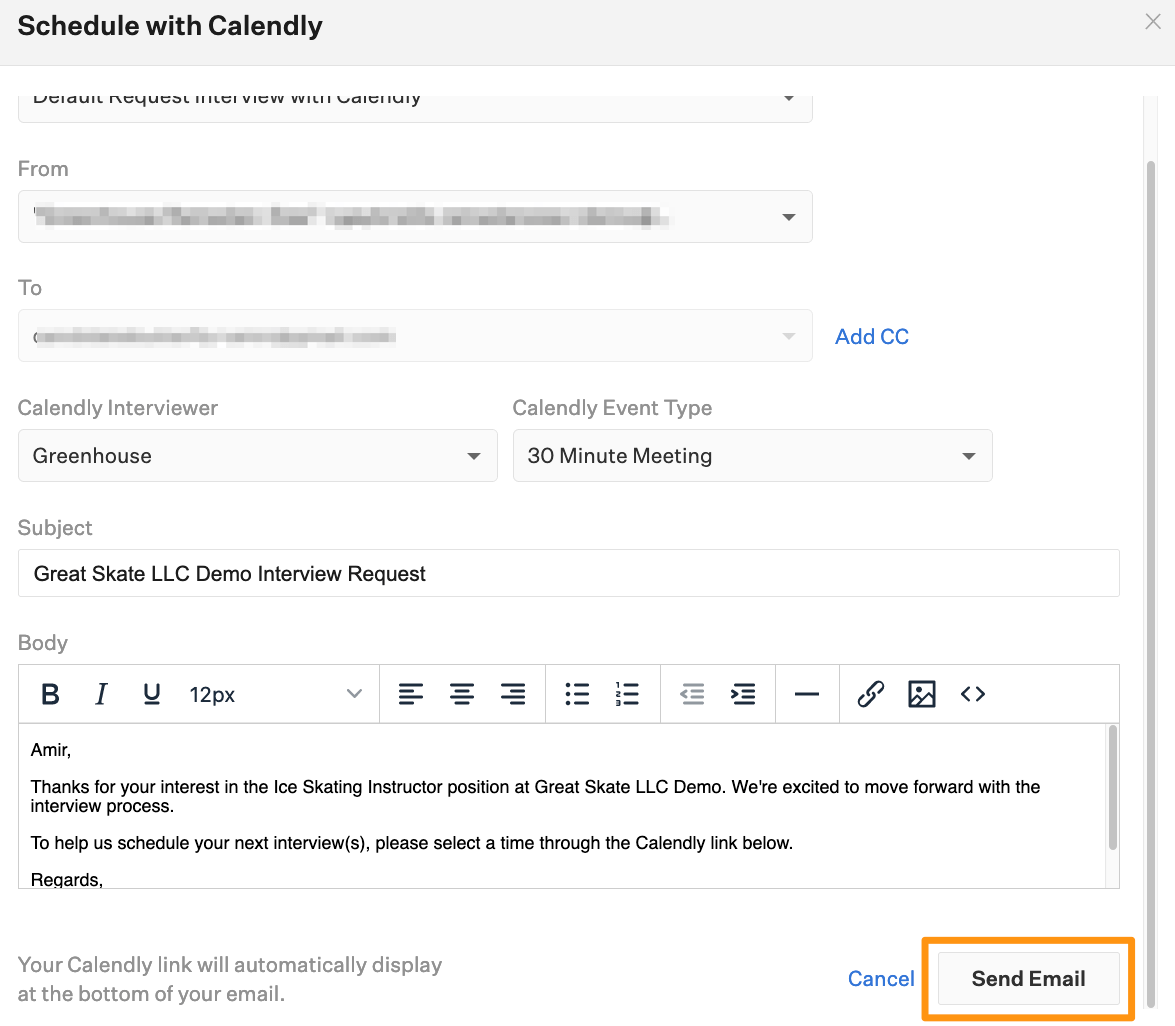This screenshot has width=1175, height=1026.
Task: Insert a hyperlink into the body
Action: coord(871,694)
